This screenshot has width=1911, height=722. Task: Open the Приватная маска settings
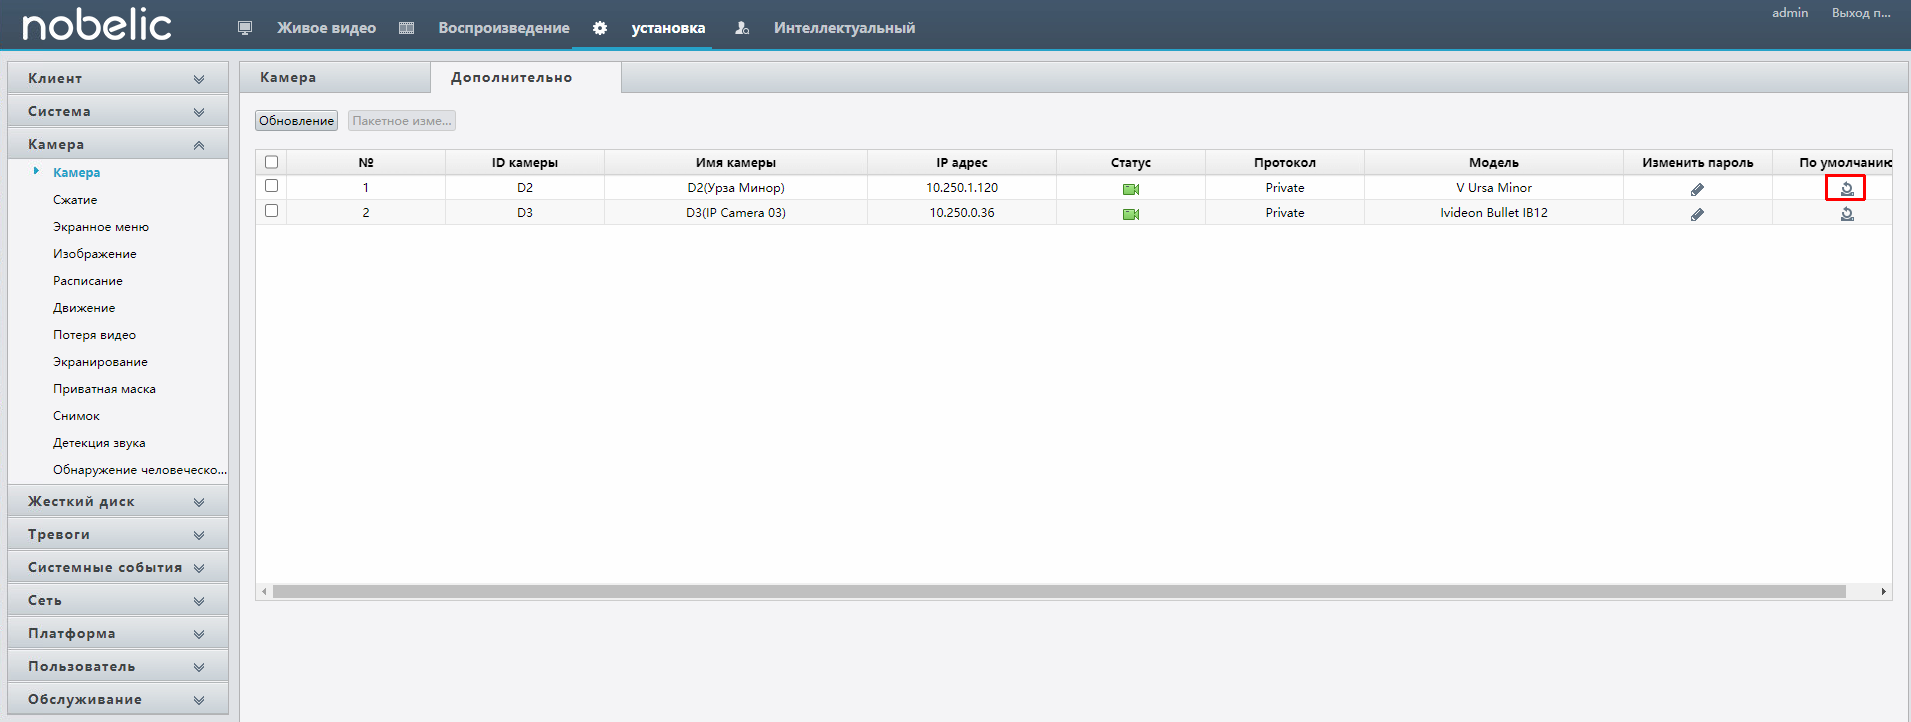(x=104, y=389)
